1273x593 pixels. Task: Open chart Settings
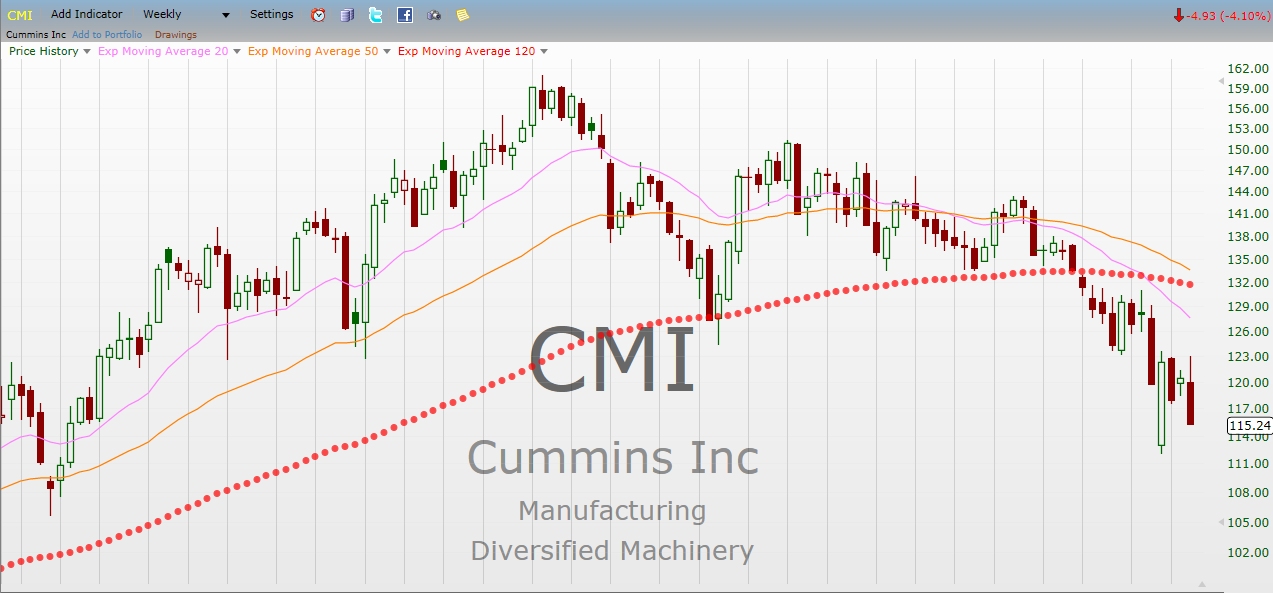pyautogui.click(x=272, y=14)
